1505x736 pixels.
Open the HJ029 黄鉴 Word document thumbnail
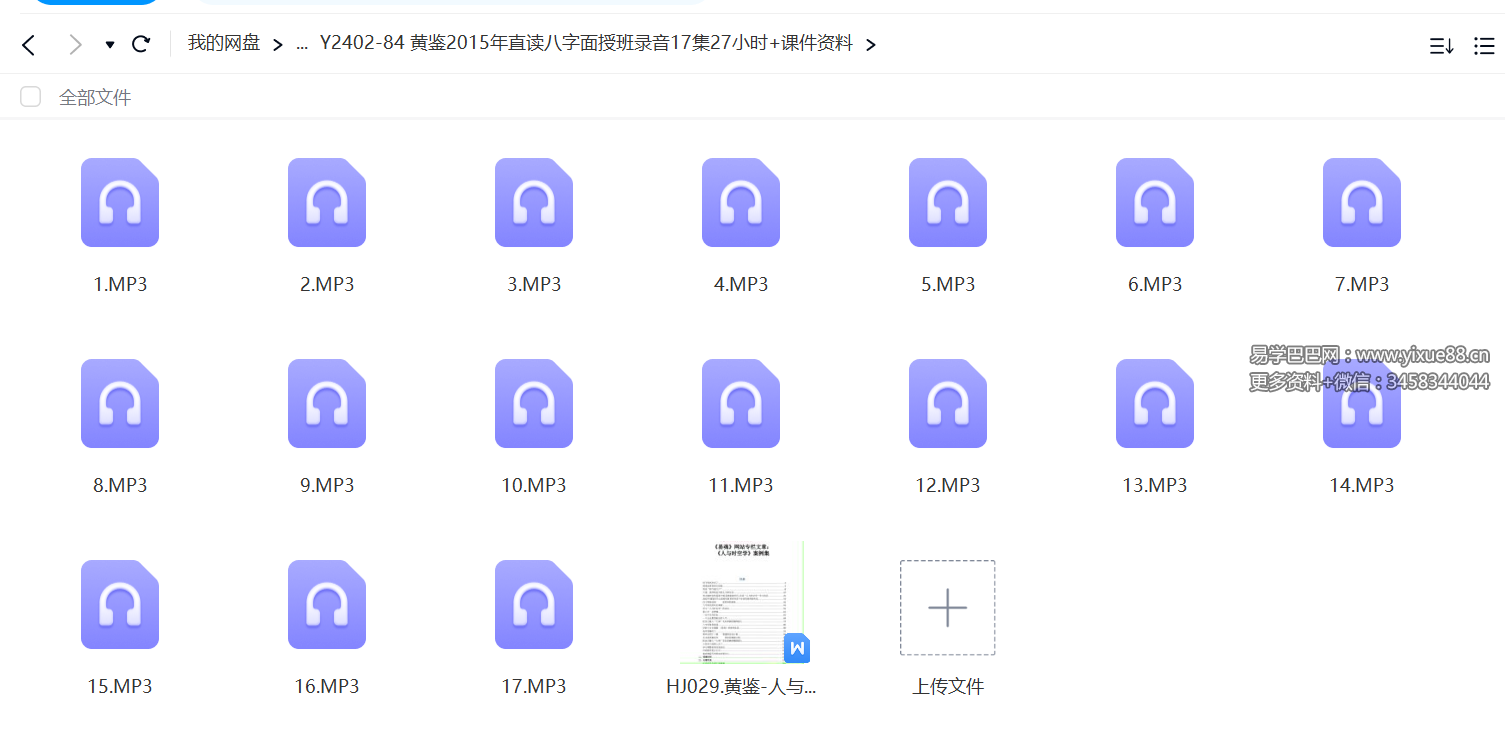(741, 601)
